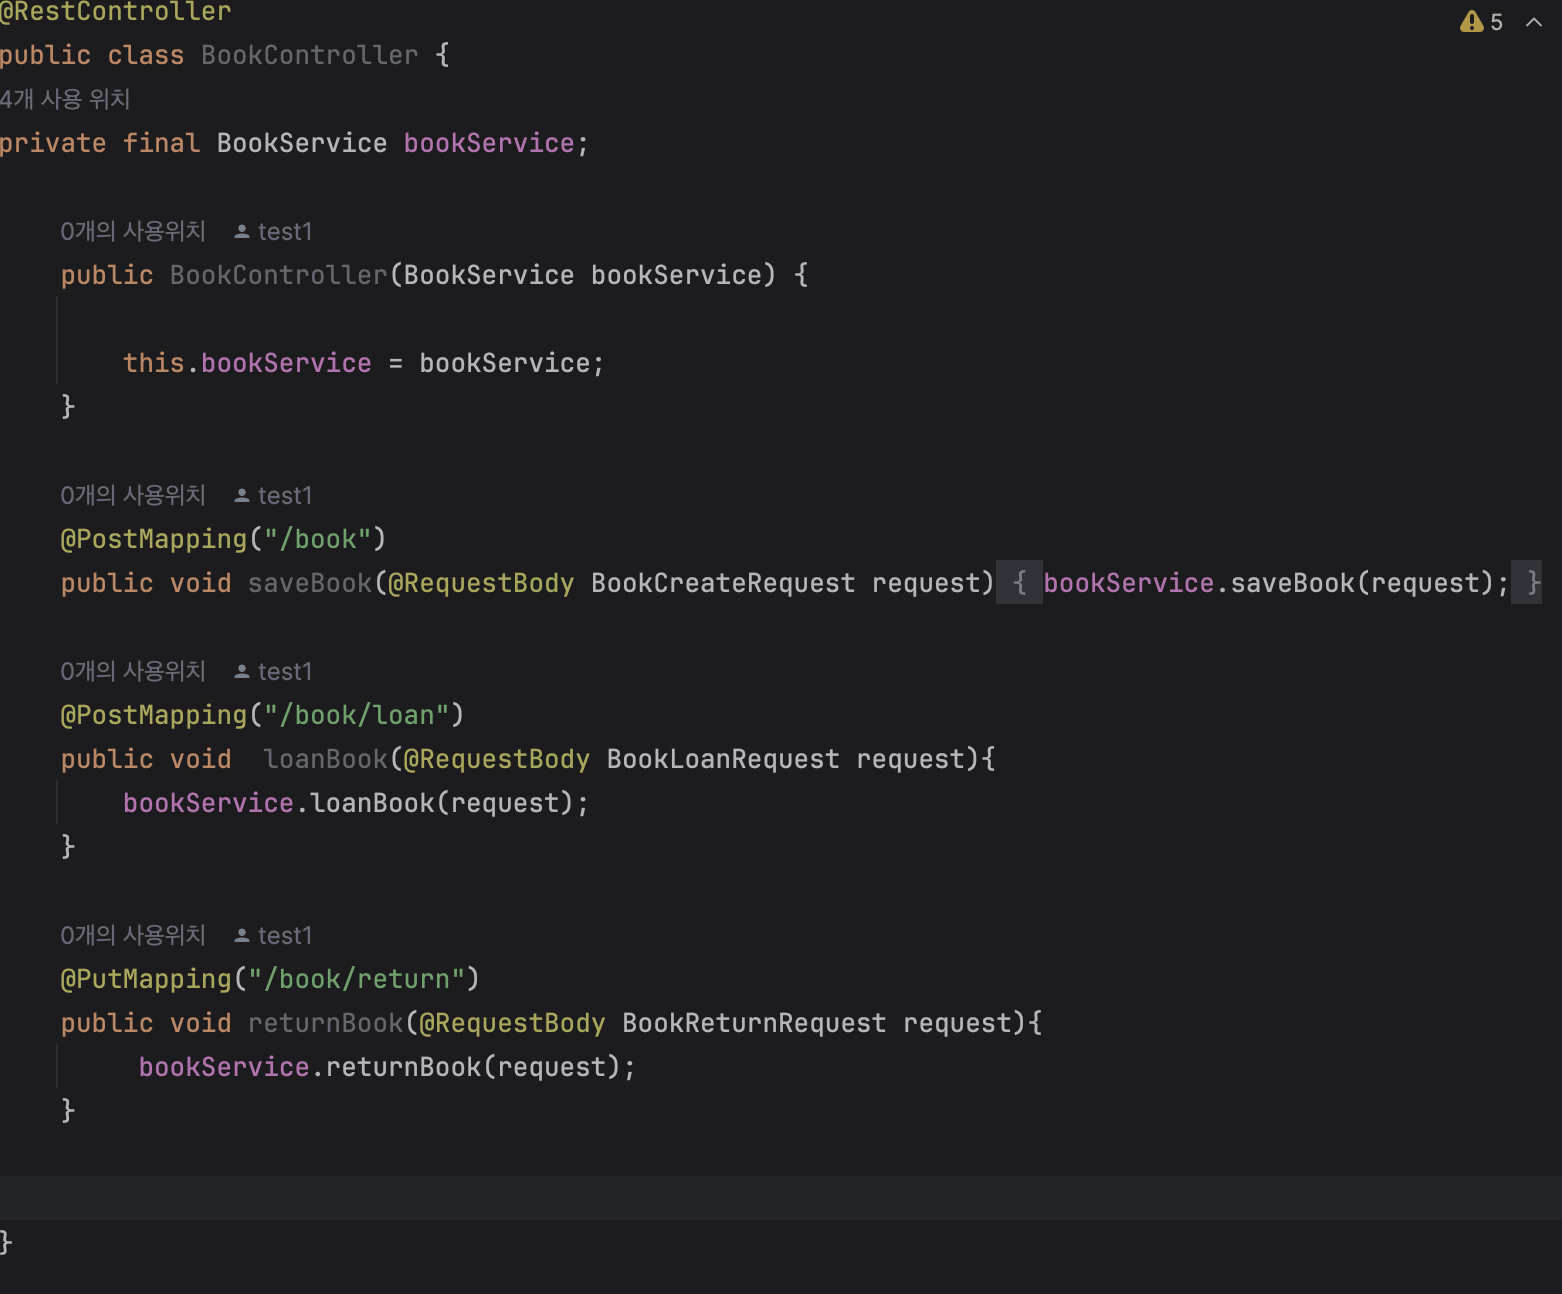Click saveBook method name in declaration
The image size is (1562, 1294).
tap(310, 583)
